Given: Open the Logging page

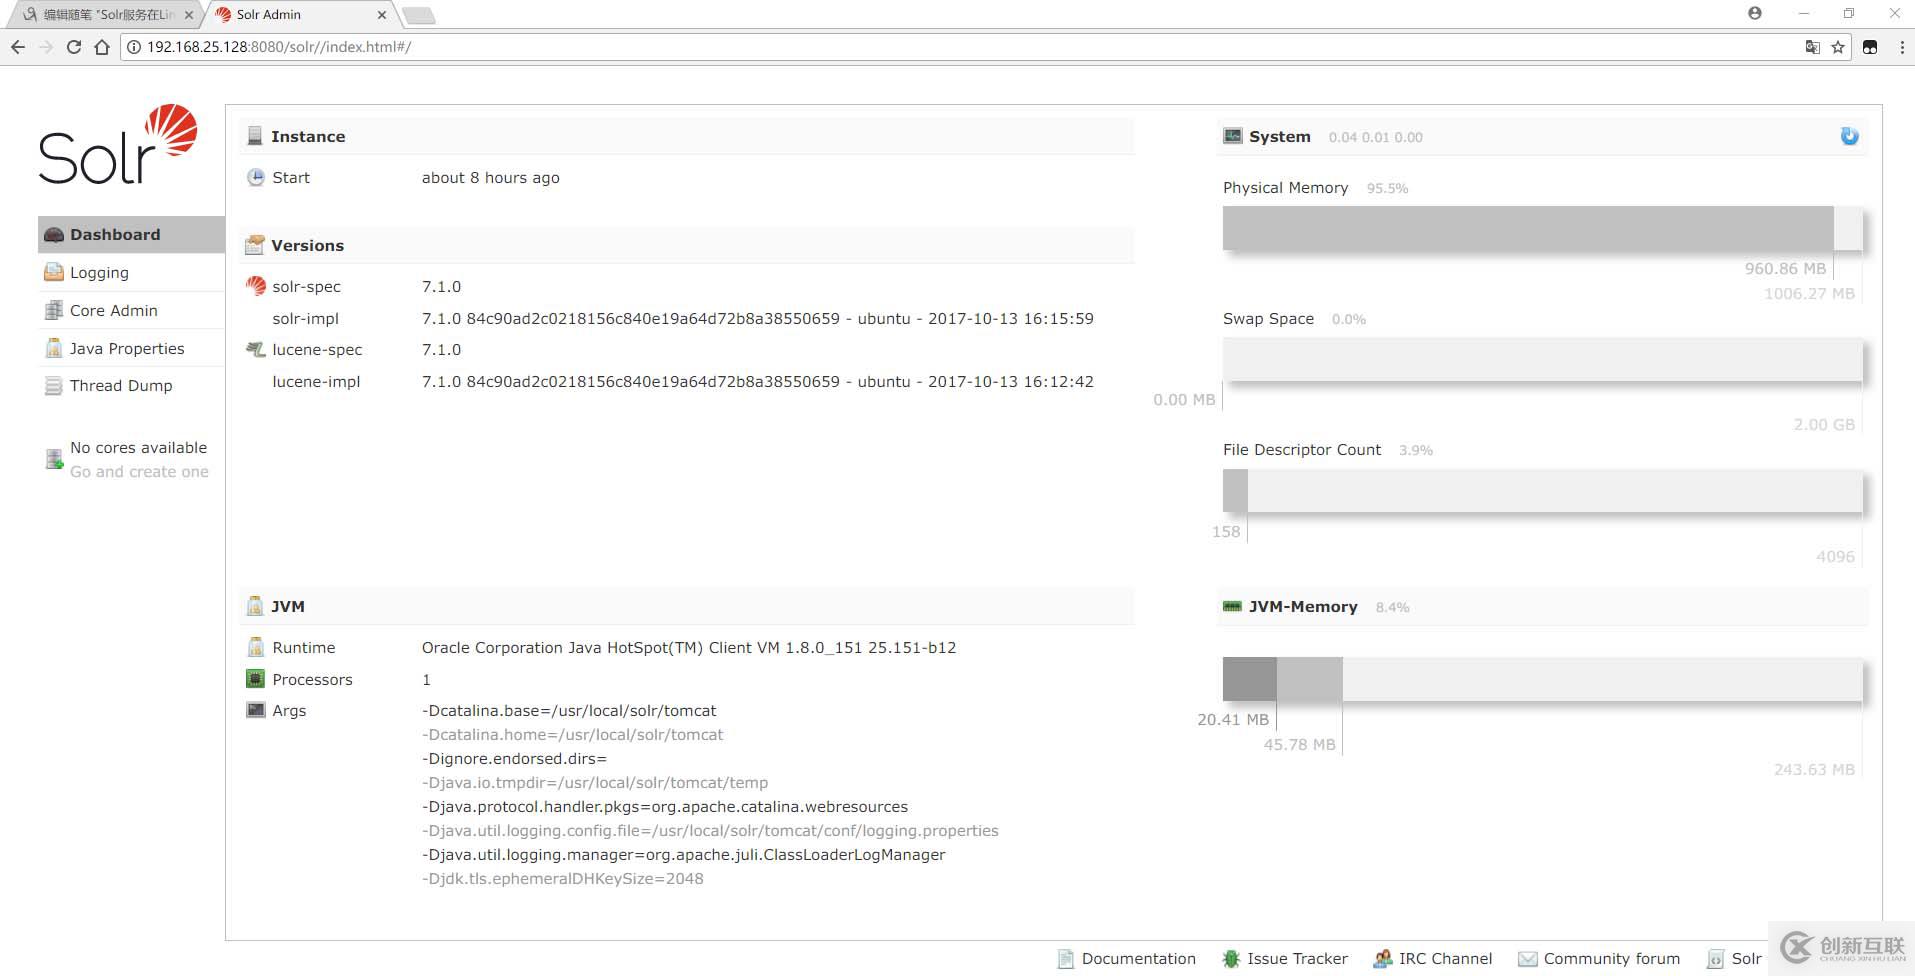Looking at the screenshot, I should [x=131, y=273].
